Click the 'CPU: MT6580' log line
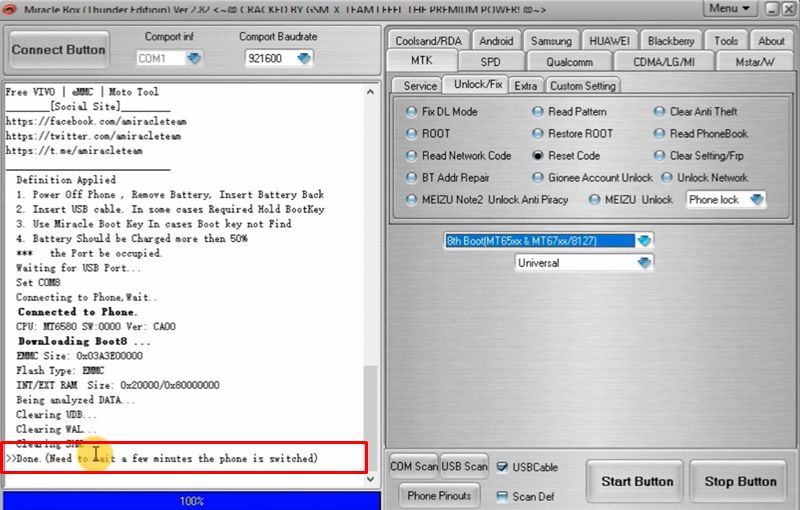800x510 pixels. pyautogui.click(x=96, y=326)
